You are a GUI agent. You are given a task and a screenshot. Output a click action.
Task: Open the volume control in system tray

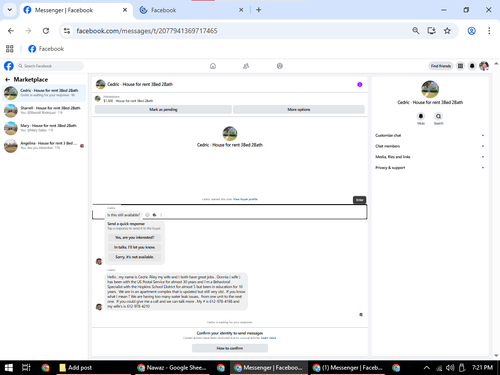[450, 368]
